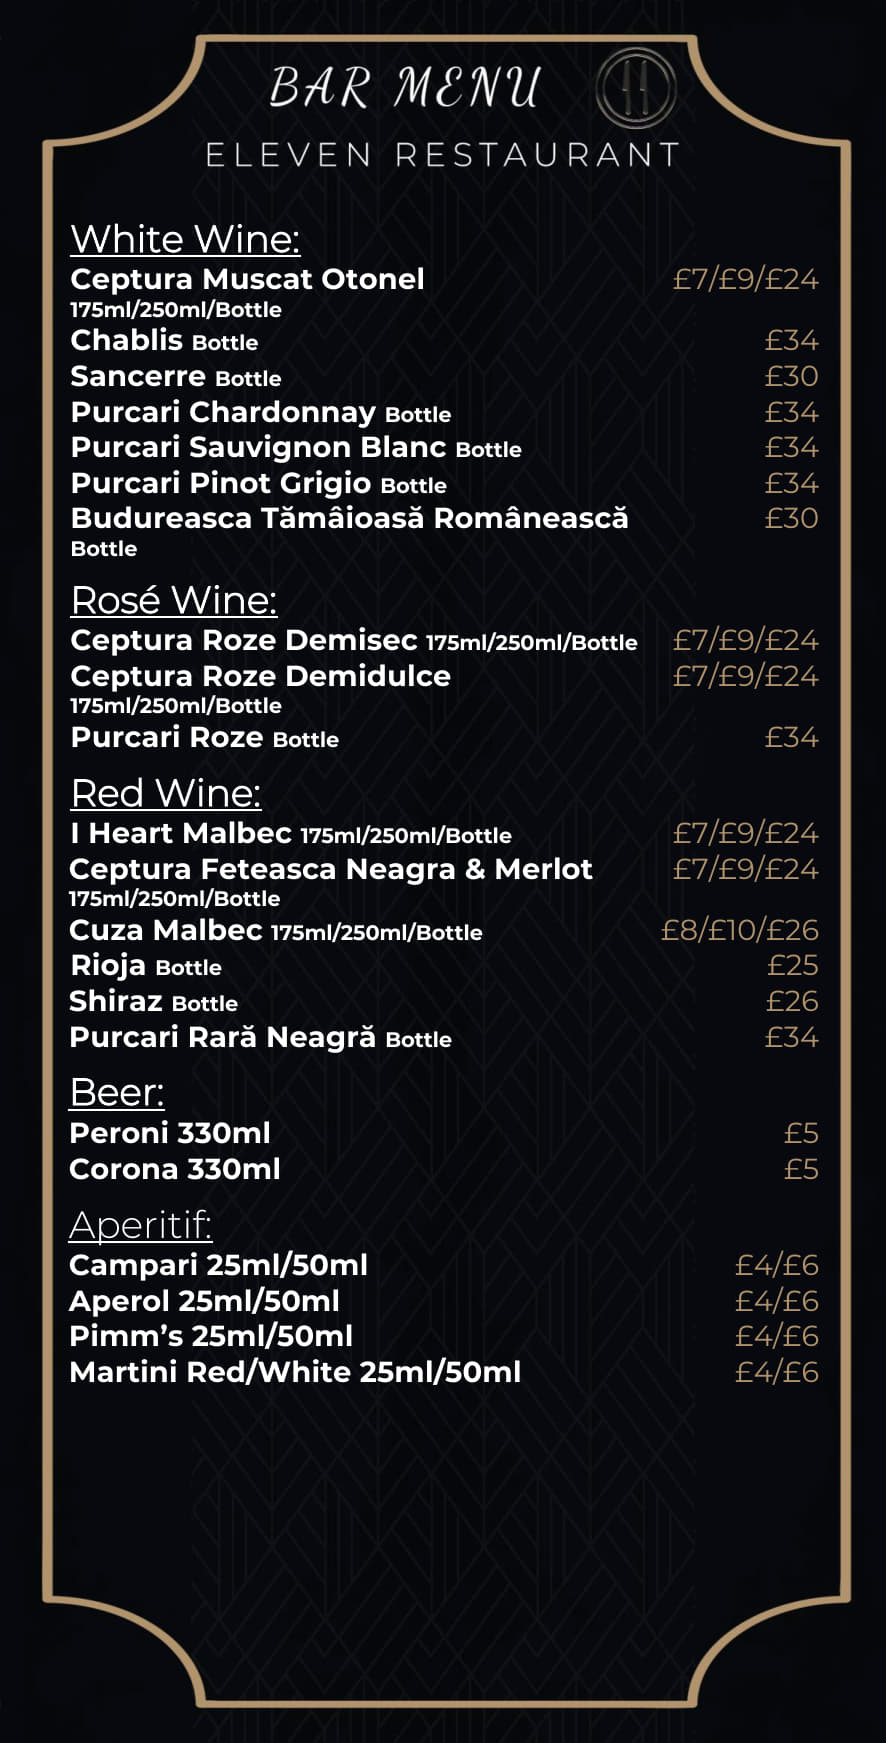This screenshot has width=886, height=1743.
Task: Choose Purcari Rară Neagră Bottle
Action: 260,1038
